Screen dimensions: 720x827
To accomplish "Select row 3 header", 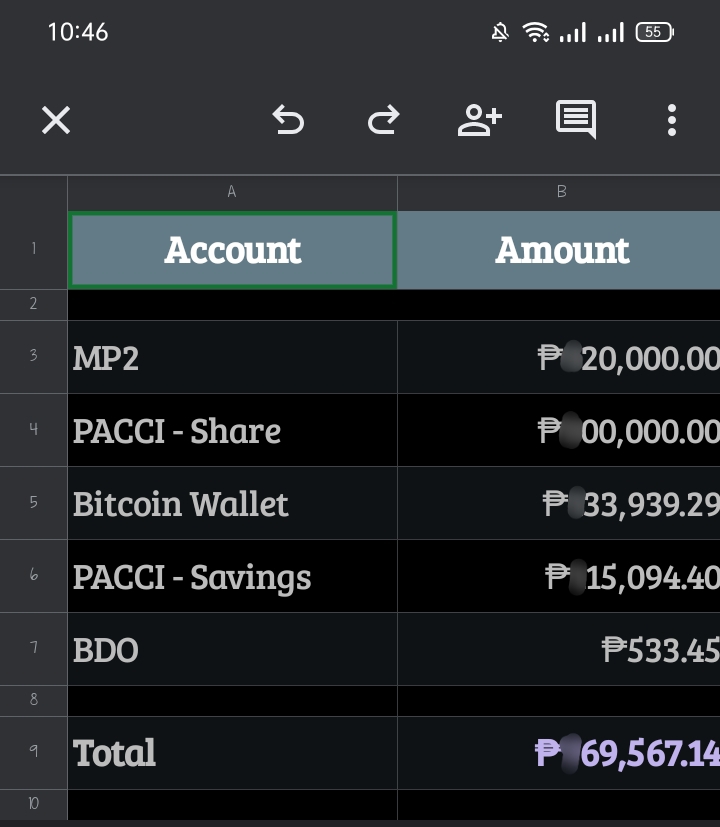I will pos(34,357).
